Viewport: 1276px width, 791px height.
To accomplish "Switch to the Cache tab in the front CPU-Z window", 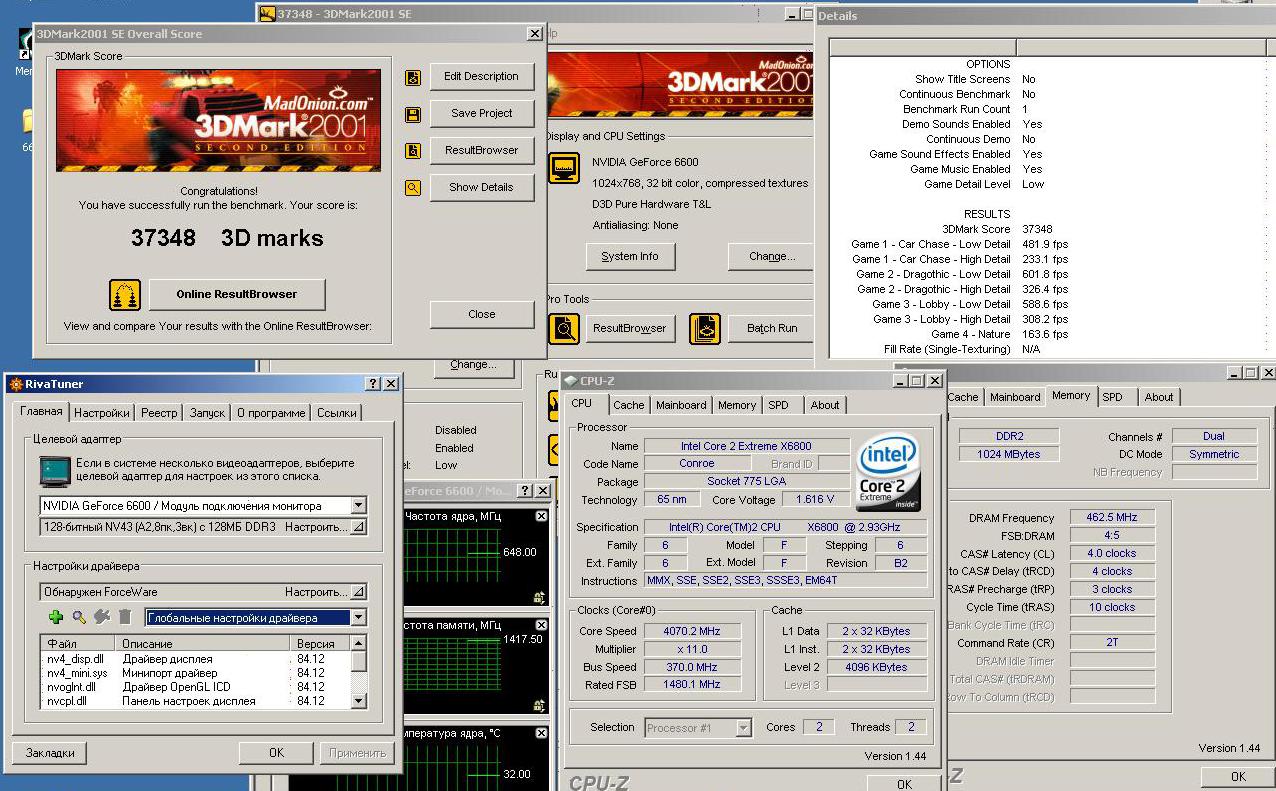I will [629, 405].
